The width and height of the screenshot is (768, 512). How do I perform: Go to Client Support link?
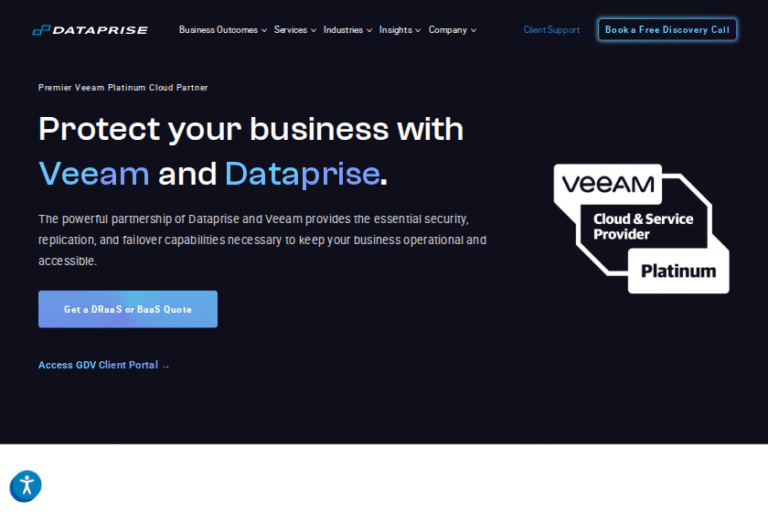pos(551,30)
